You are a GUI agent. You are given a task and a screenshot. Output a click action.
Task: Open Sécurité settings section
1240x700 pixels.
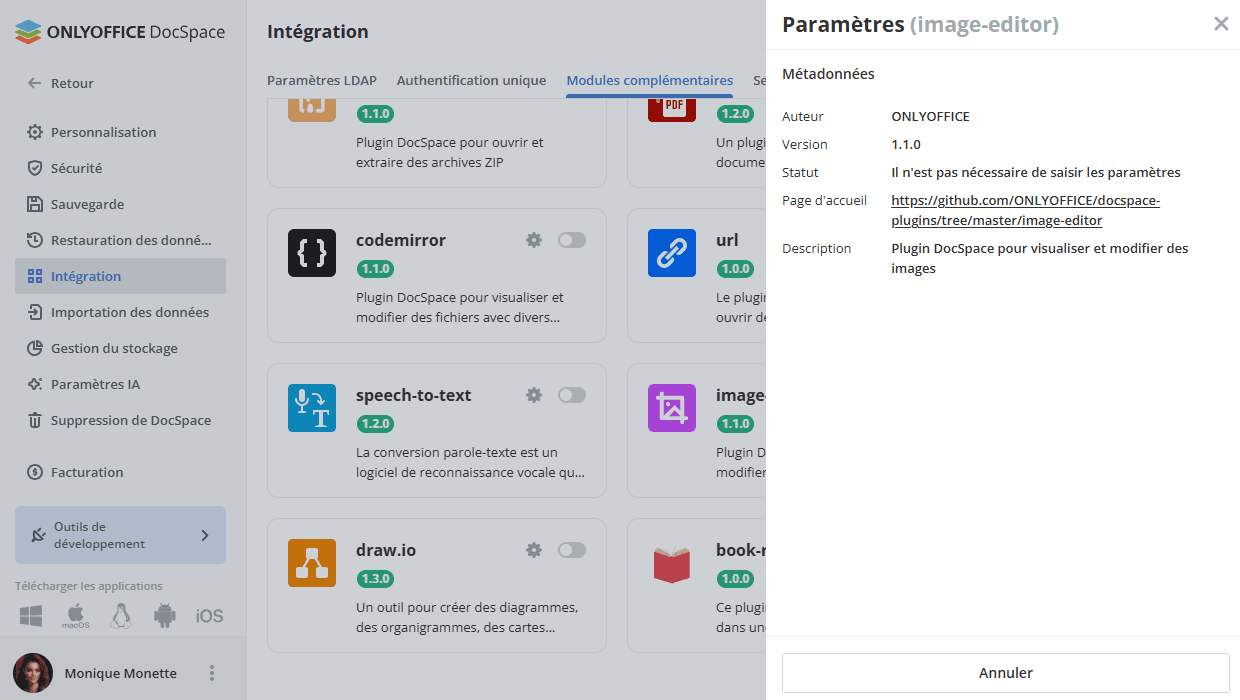point(120,168)
